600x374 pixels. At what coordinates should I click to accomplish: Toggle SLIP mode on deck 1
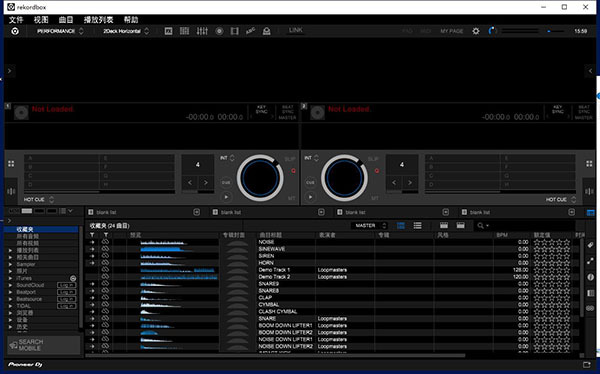click(x=290, y=159)
